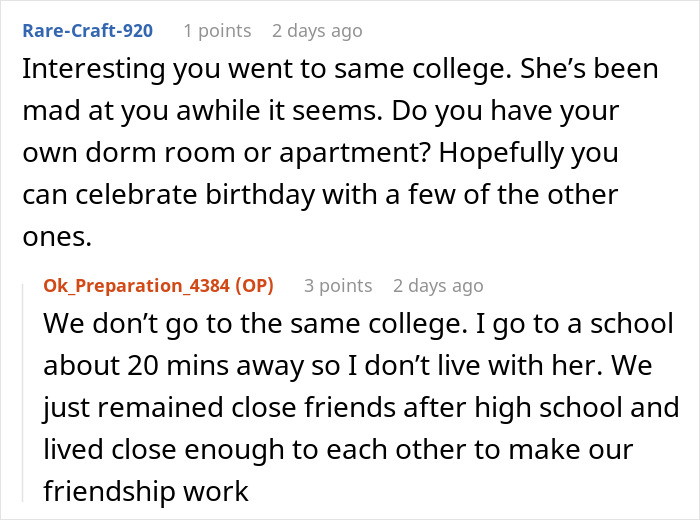Click the final line "friendship work"

pyautogui.click(x=146, y=491)
